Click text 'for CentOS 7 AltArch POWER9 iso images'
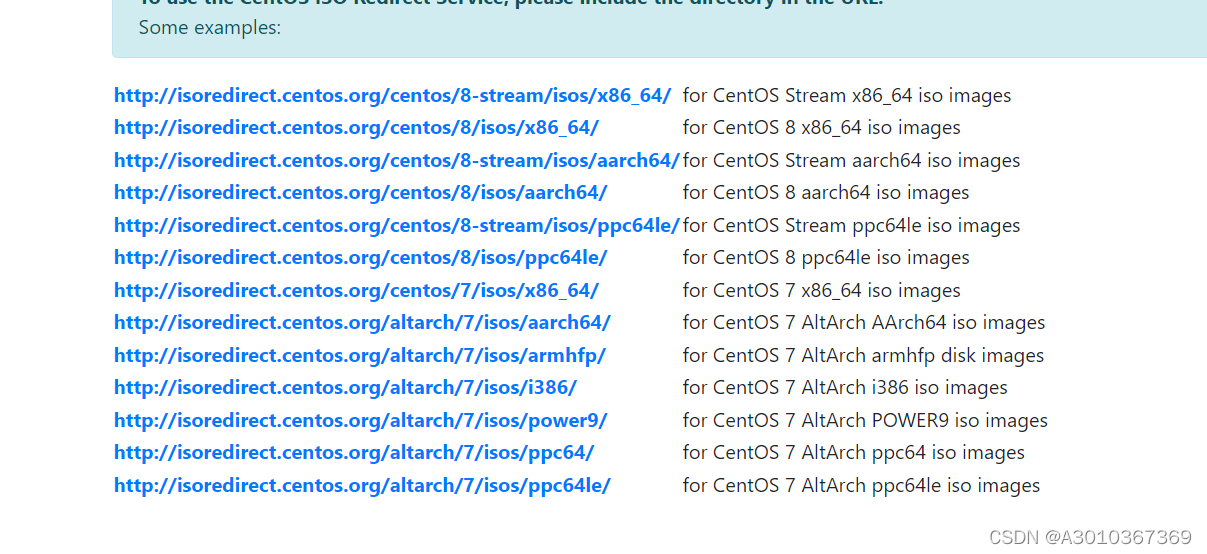Screen dimensions: 1207x554 tap(865, 421)
